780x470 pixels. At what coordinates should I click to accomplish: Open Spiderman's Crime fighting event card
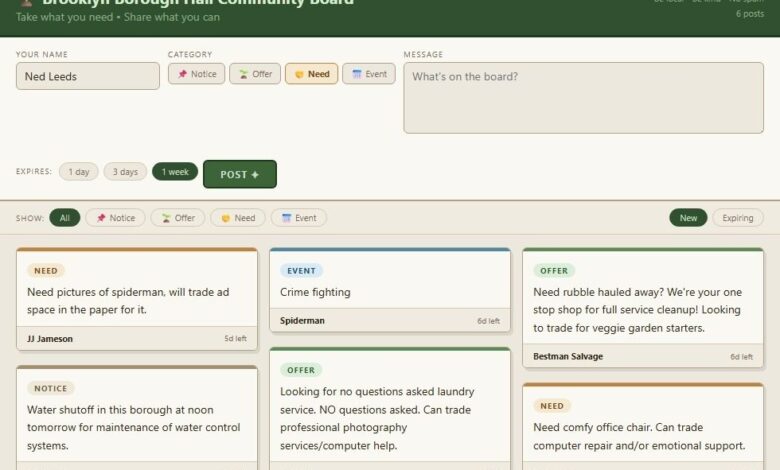(x=390, y=290)
